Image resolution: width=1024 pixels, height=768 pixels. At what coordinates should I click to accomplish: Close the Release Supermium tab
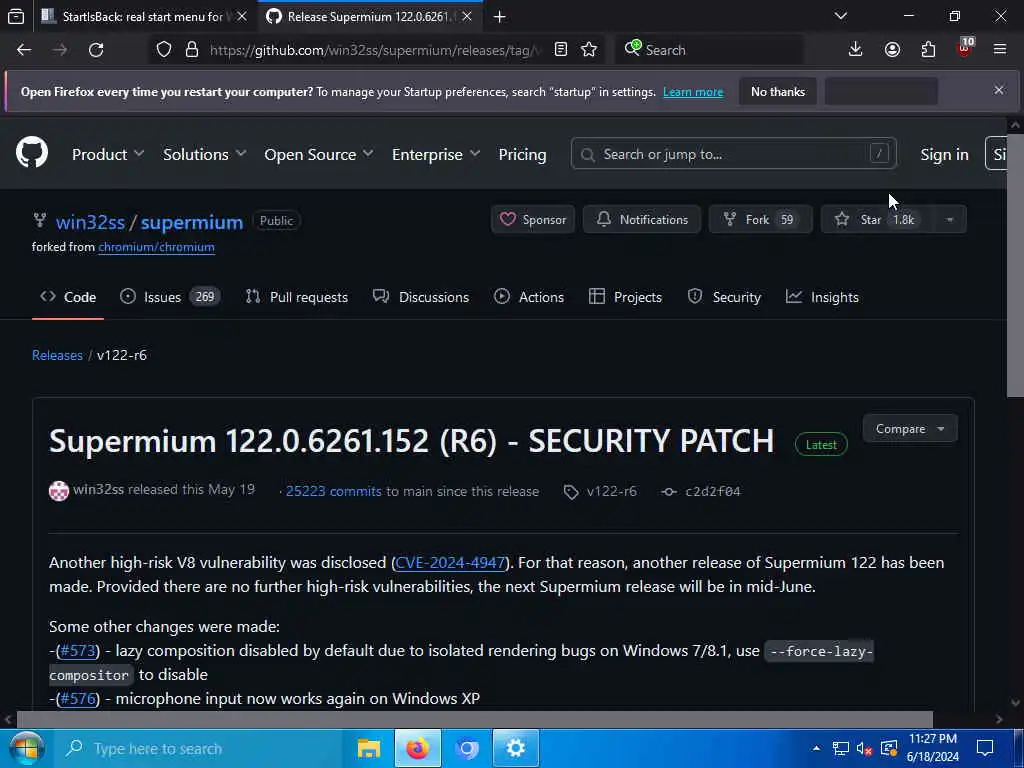tap(467, 16)
